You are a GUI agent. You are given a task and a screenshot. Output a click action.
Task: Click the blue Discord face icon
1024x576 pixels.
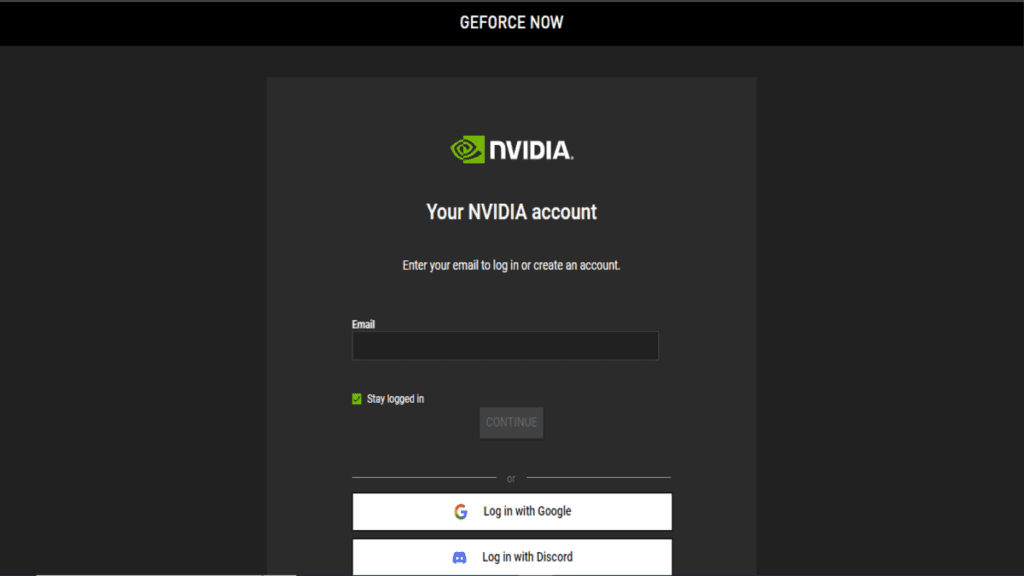click(x=459, y=557)
